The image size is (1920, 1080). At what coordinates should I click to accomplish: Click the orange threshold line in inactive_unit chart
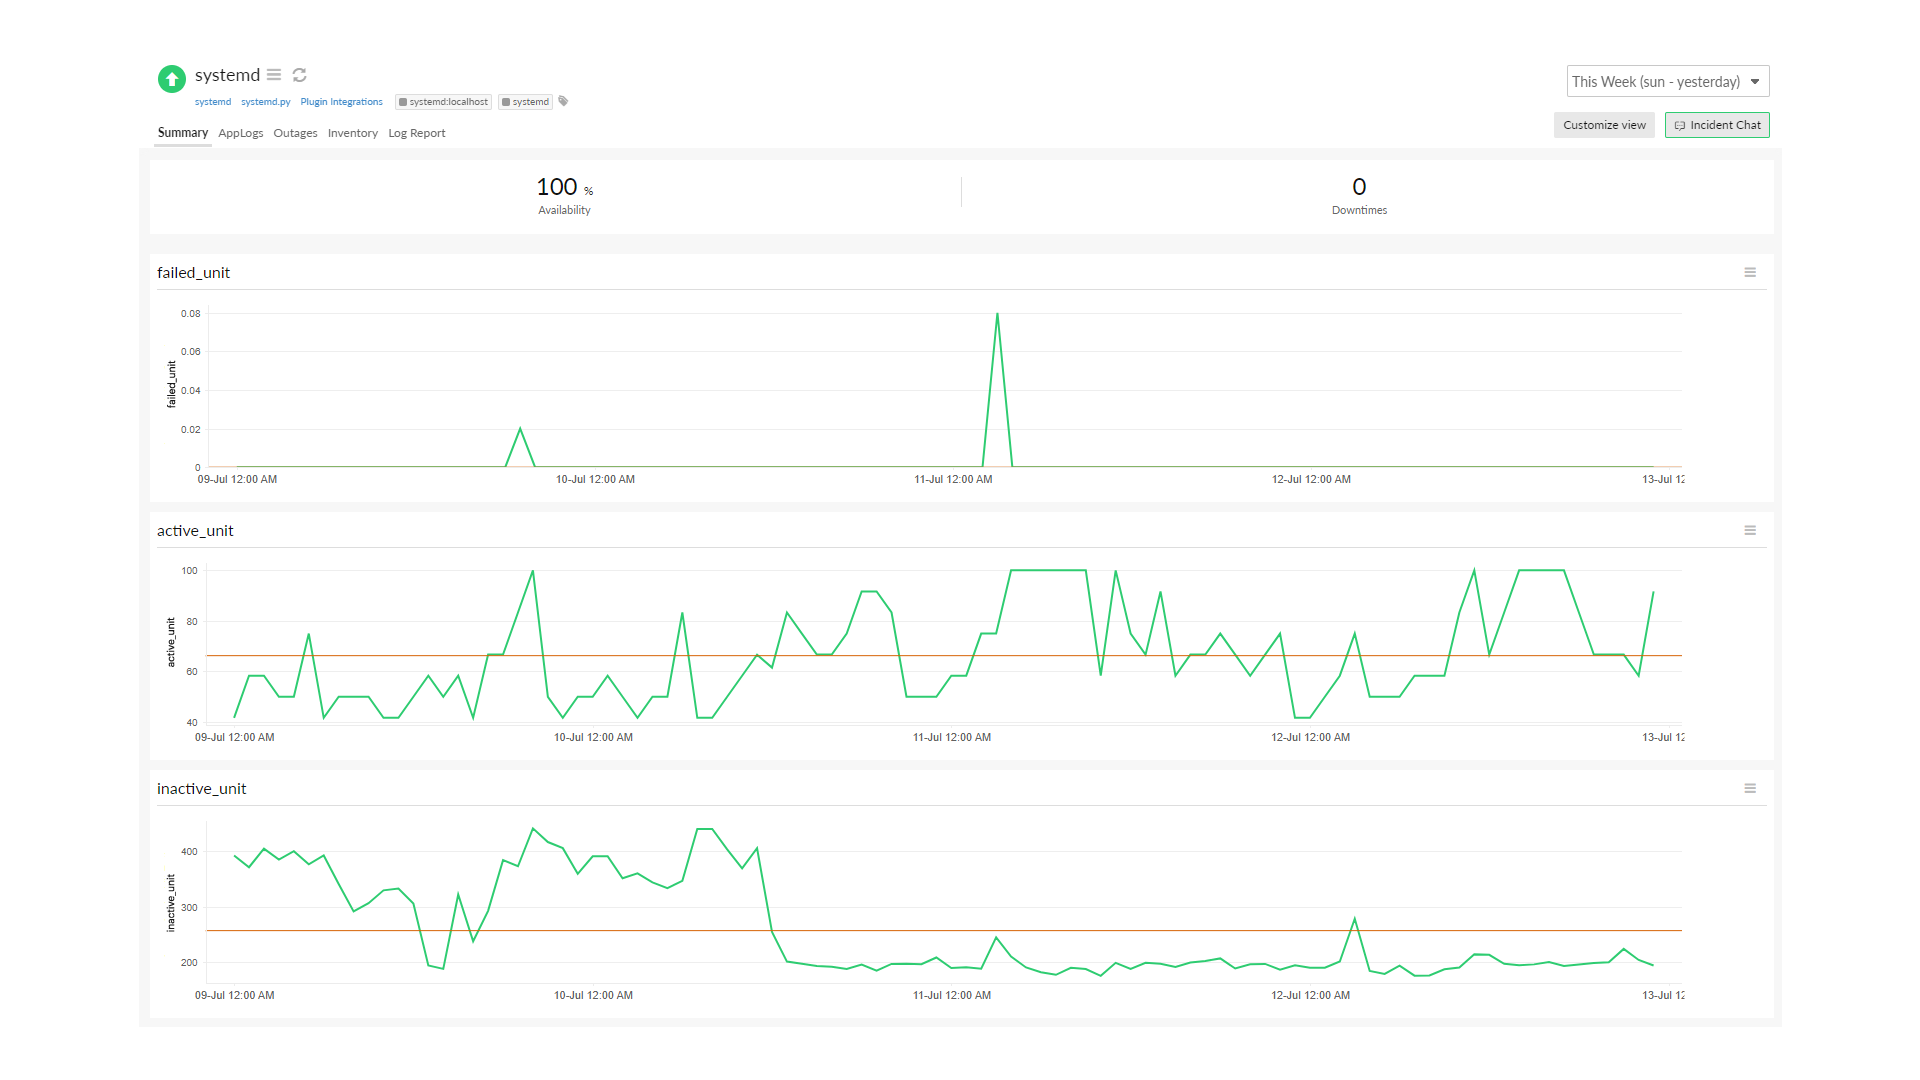(x=1100, y=931)
